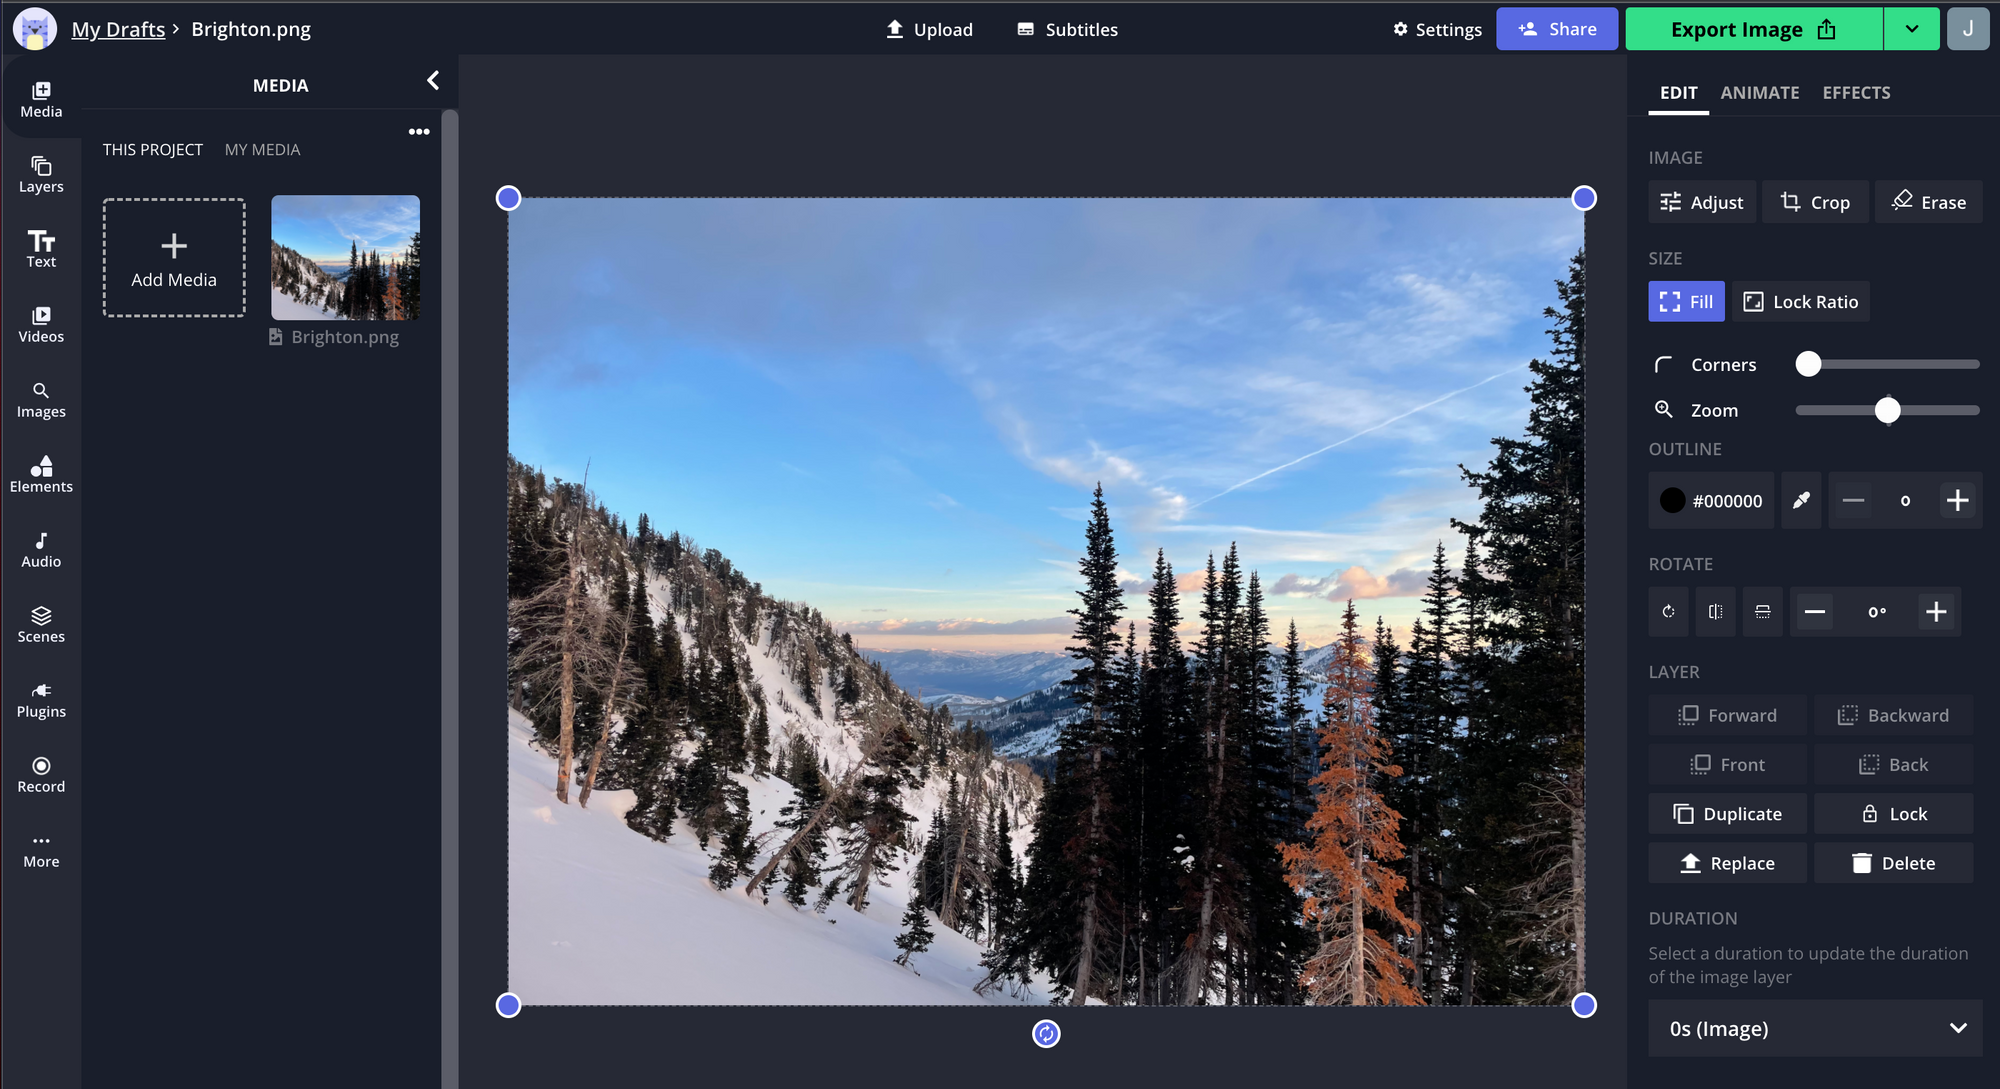Viewport: 2000px width, 1089px height.
Task: Click the rotation handle below canvas
Action: coord(1046,1033)
